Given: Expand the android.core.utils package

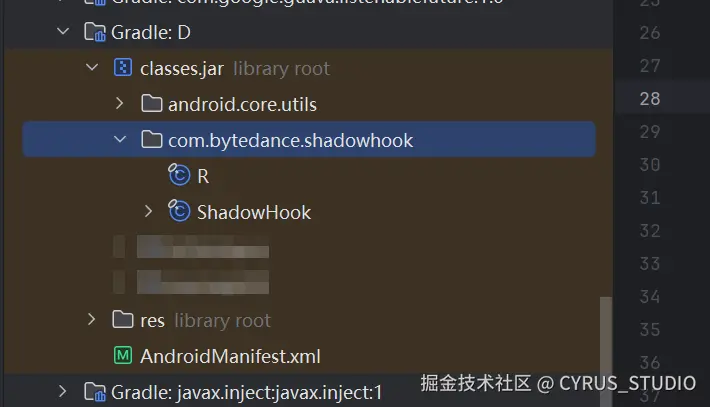Looking at the screenshot, I should click(x=120, y=104).
